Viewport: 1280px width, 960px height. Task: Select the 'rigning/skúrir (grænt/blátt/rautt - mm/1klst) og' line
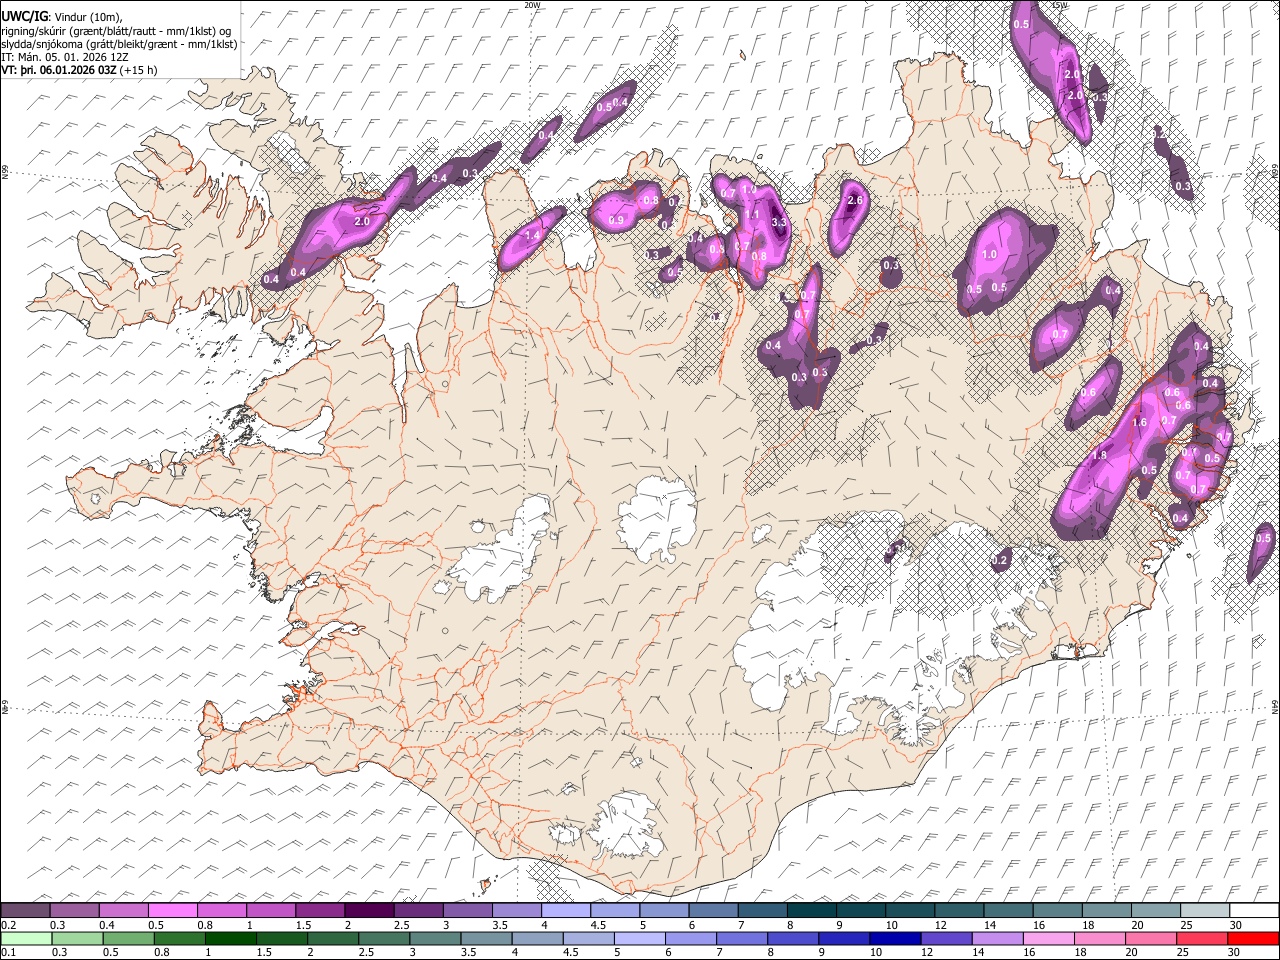coord(116,31)
